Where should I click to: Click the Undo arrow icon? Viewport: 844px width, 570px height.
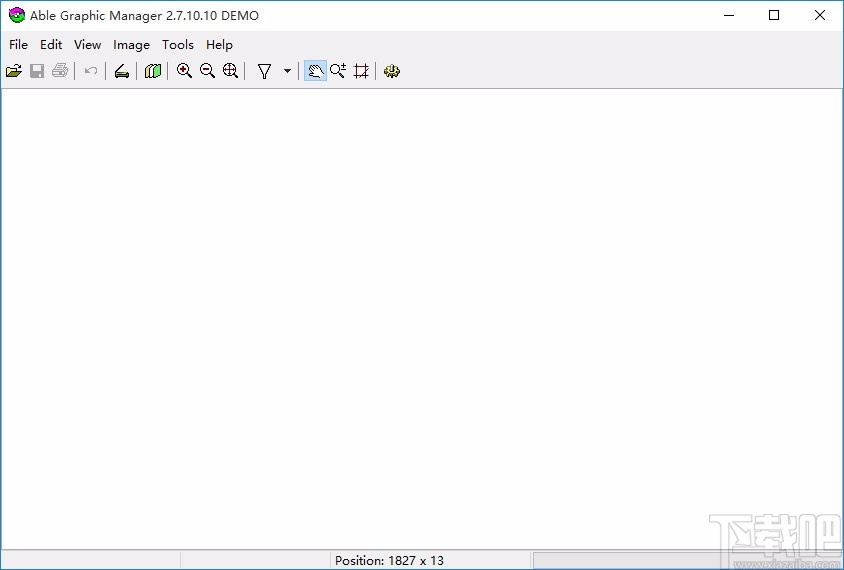[91, 71]
